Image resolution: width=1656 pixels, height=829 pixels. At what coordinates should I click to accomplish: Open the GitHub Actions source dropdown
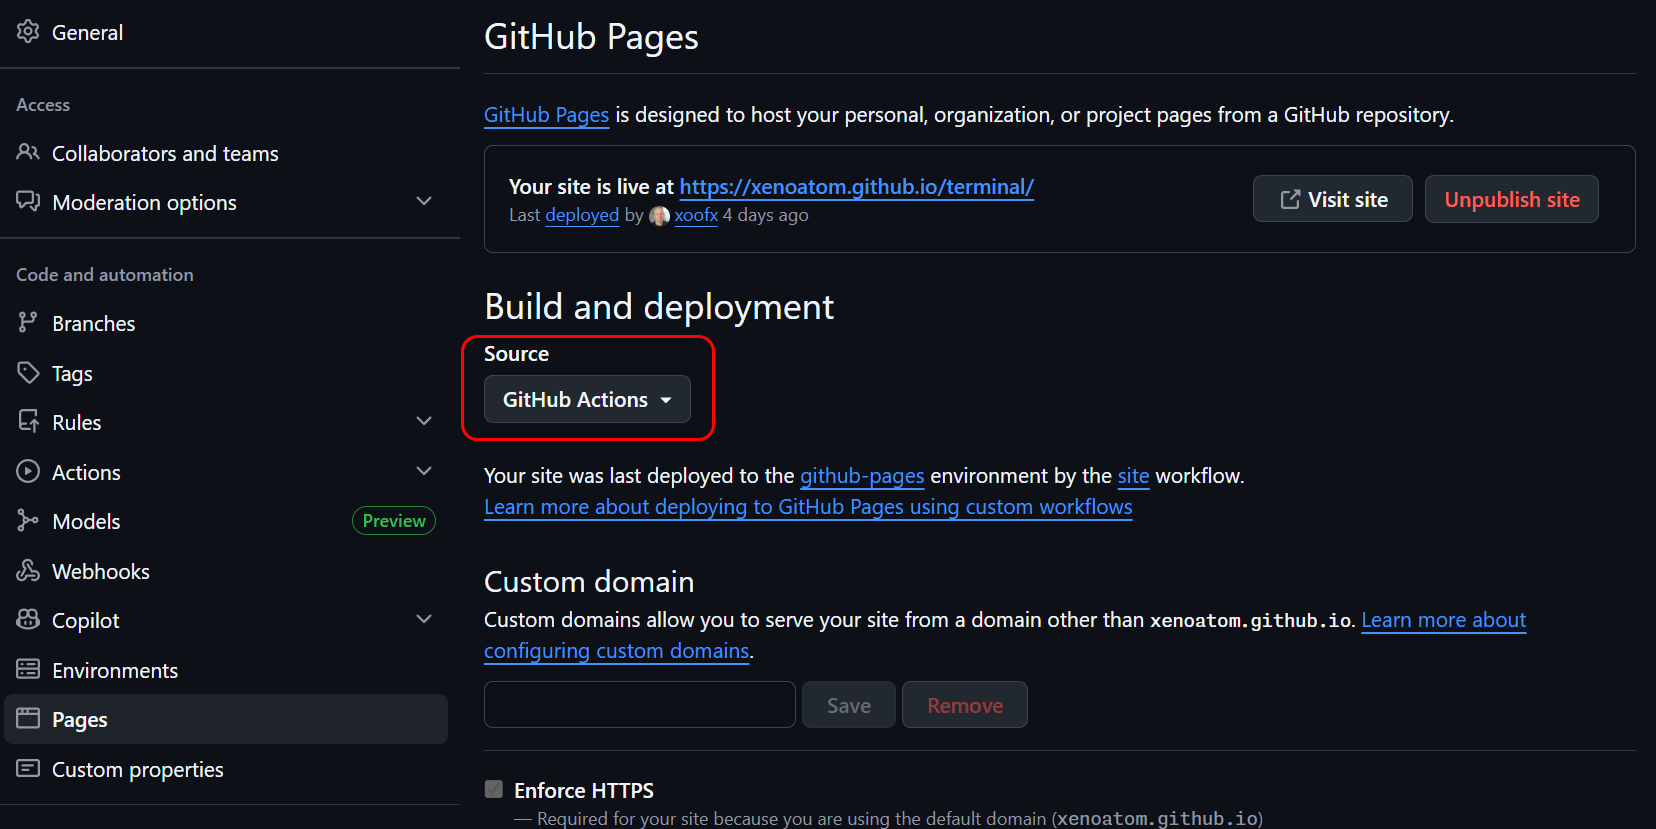[x=587, y=399]
